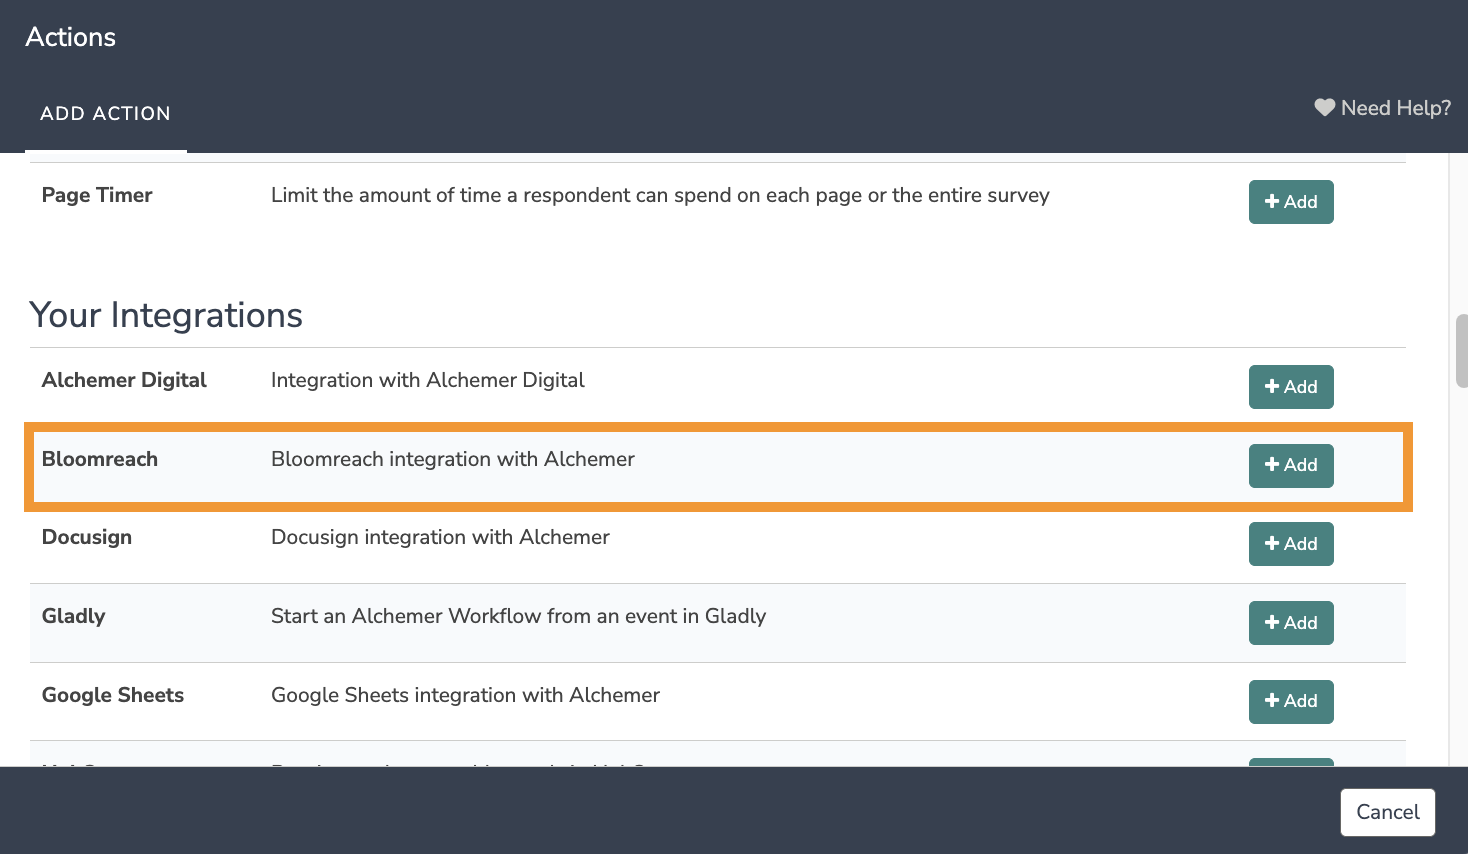Click the Docusign row label
The image size is (1468, 854).
[87, 537]
